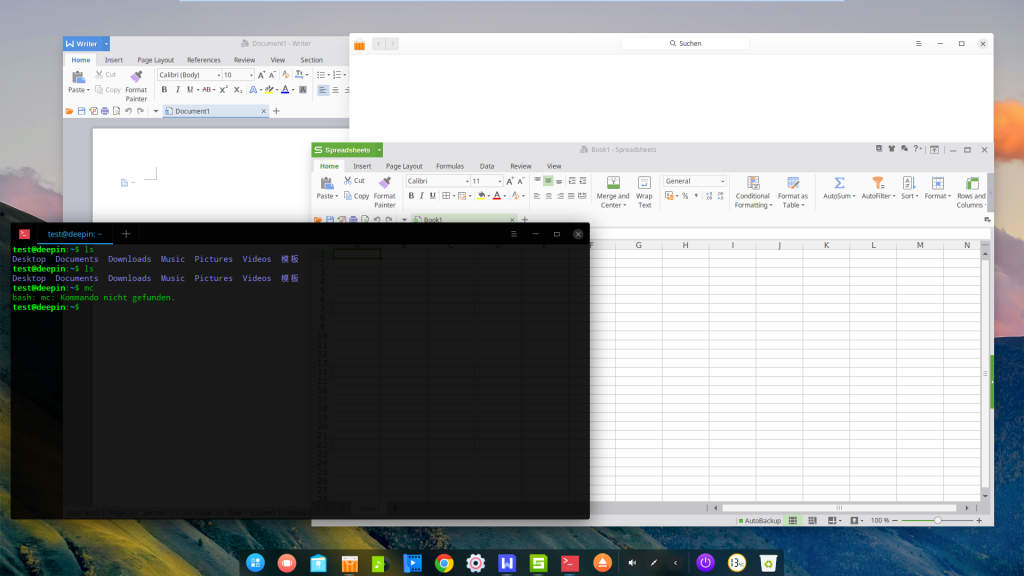
Task: Click Merge and Center button
Action: (613, 183)
